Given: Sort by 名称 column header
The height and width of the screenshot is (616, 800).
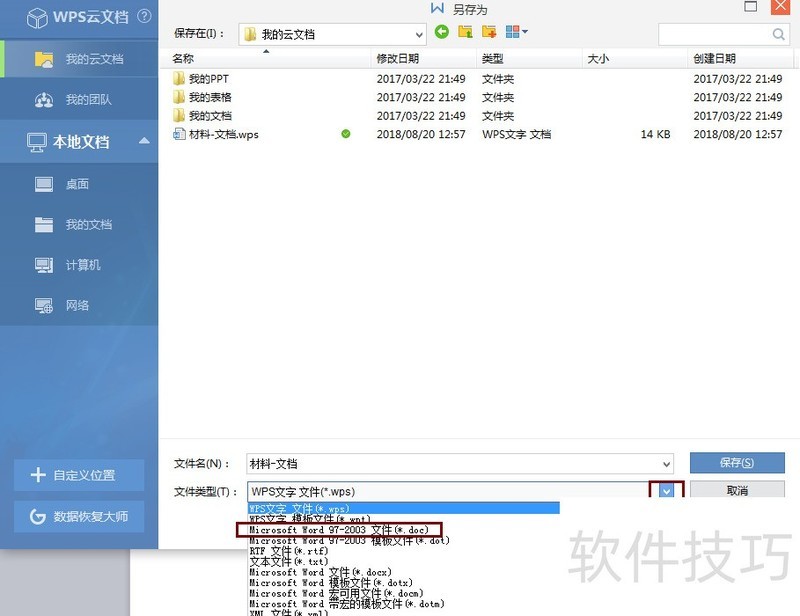Looking at the screenshot, I should pyautogui.click(x=265, y=59).
